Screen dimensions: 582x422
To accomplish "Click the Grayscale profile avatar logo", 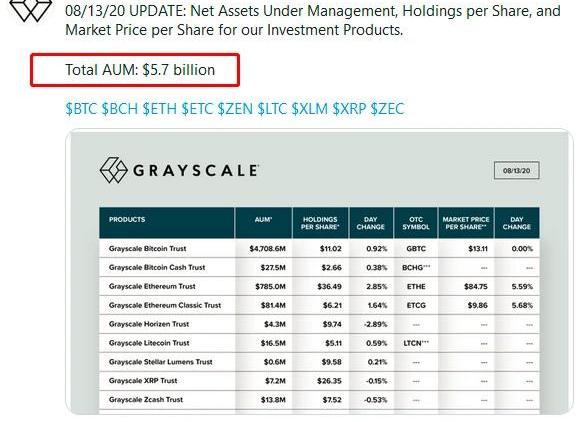I will pos(30,10).
